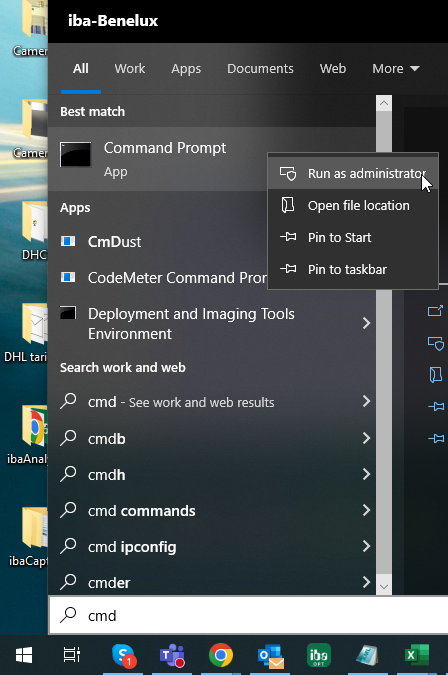
Task: Open Outlook from the taskbar
Action: tap(270, 655)
